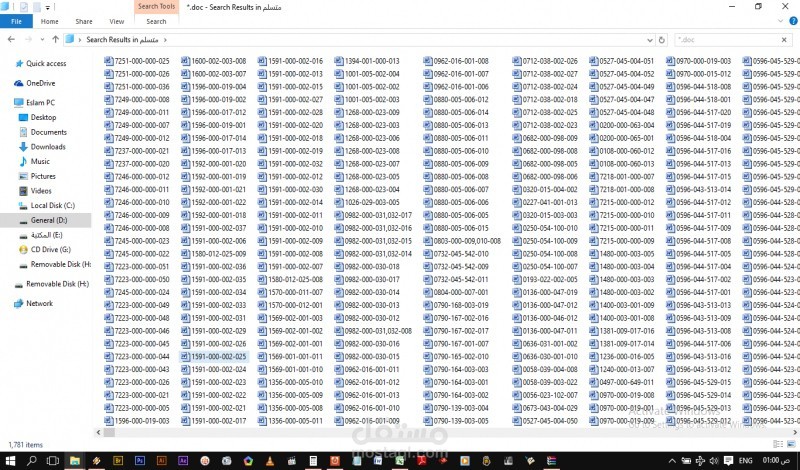Launch Adobe Bridge from the taskbar
The width and height of the screenshot is (800, 470).
[x=118, y=461]
